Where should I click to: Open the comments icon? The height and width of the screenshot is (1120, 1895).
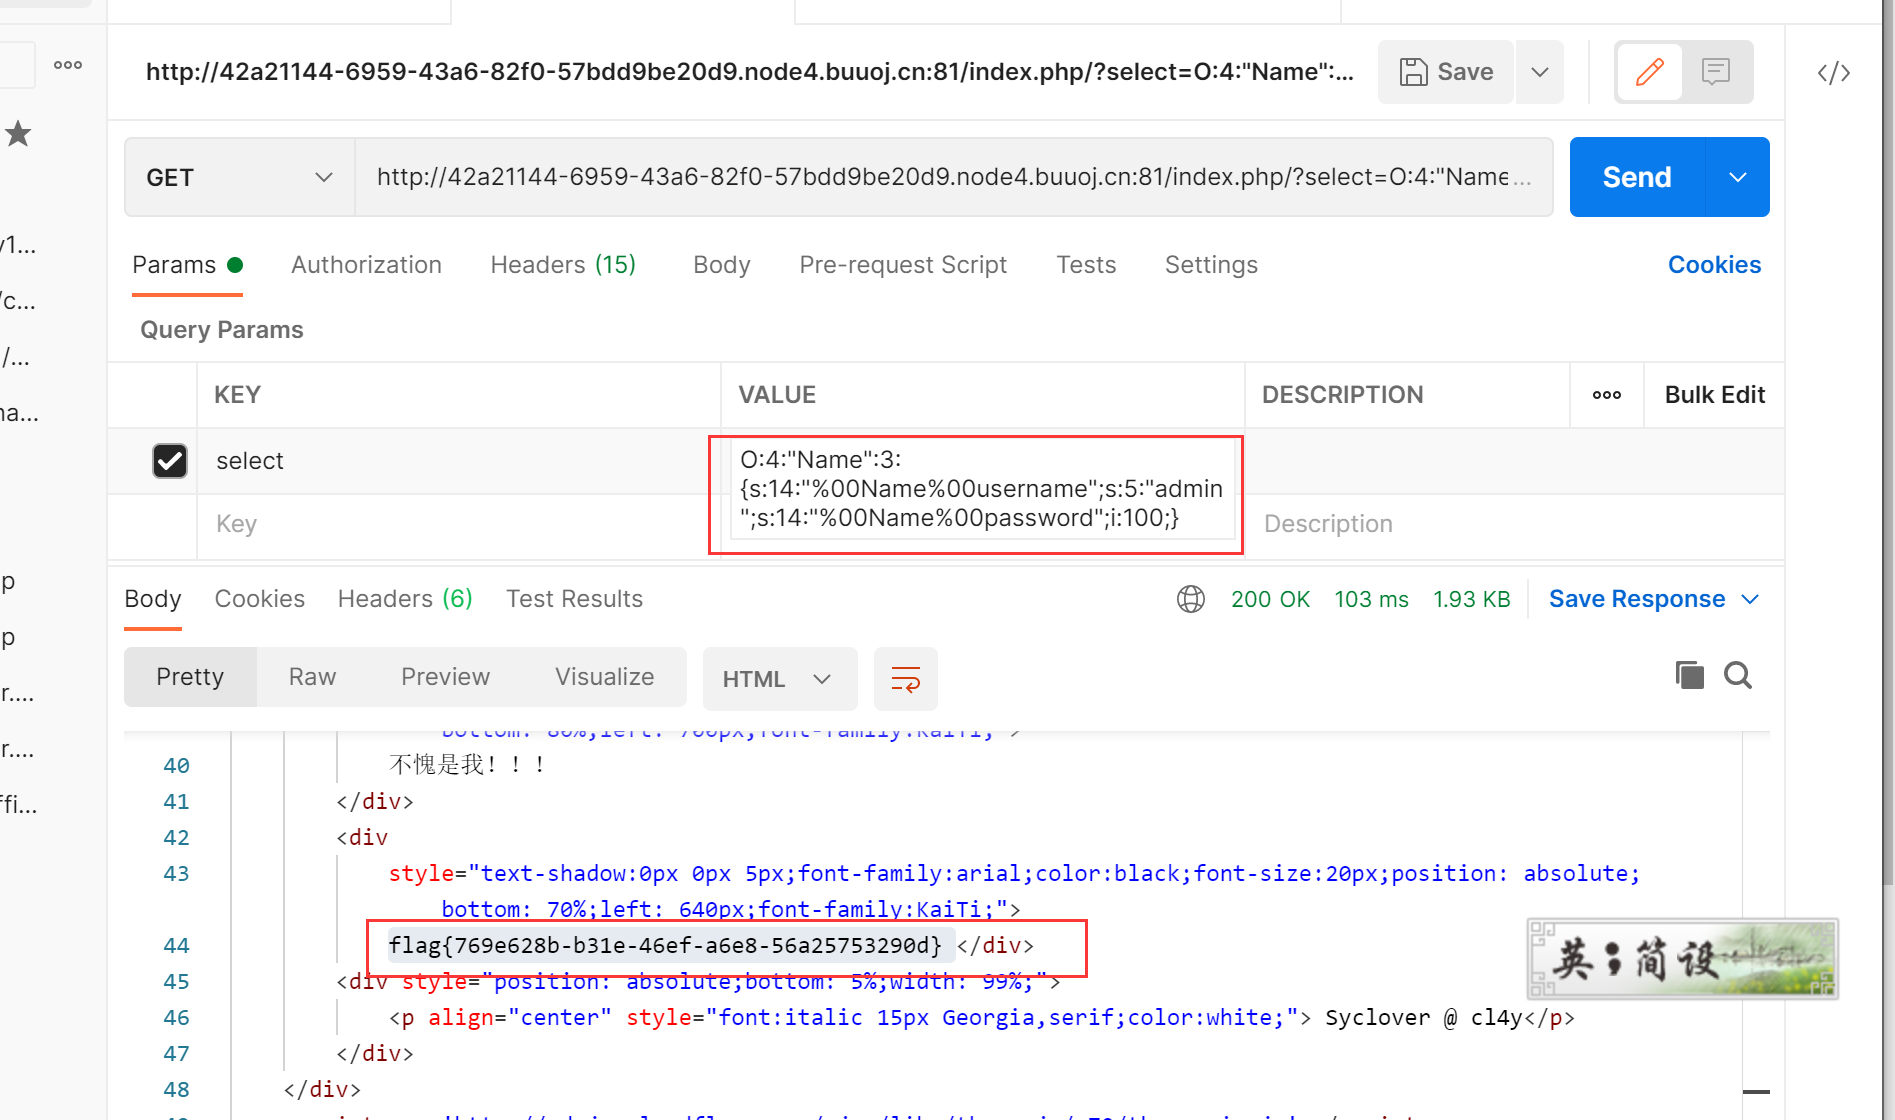pos(1716,72)
